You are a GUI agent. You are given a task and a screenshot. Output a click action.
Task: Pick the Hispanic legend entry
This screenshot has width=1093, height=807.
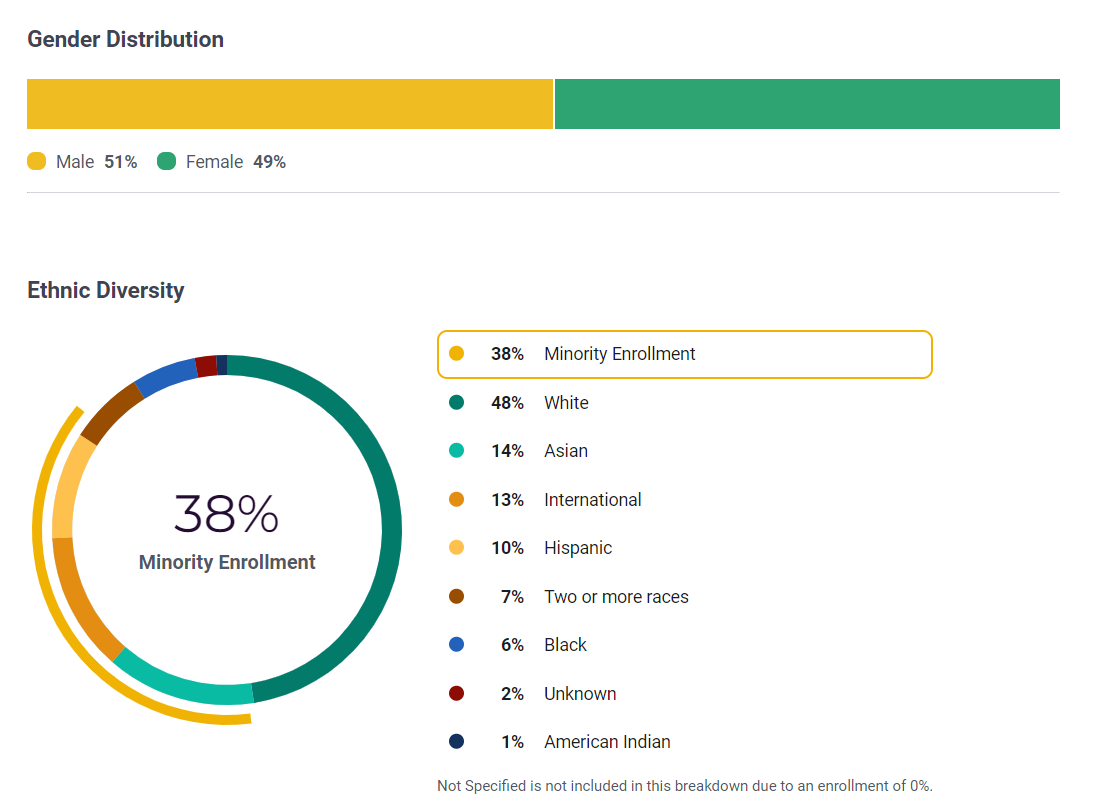(x=577, y=548)
